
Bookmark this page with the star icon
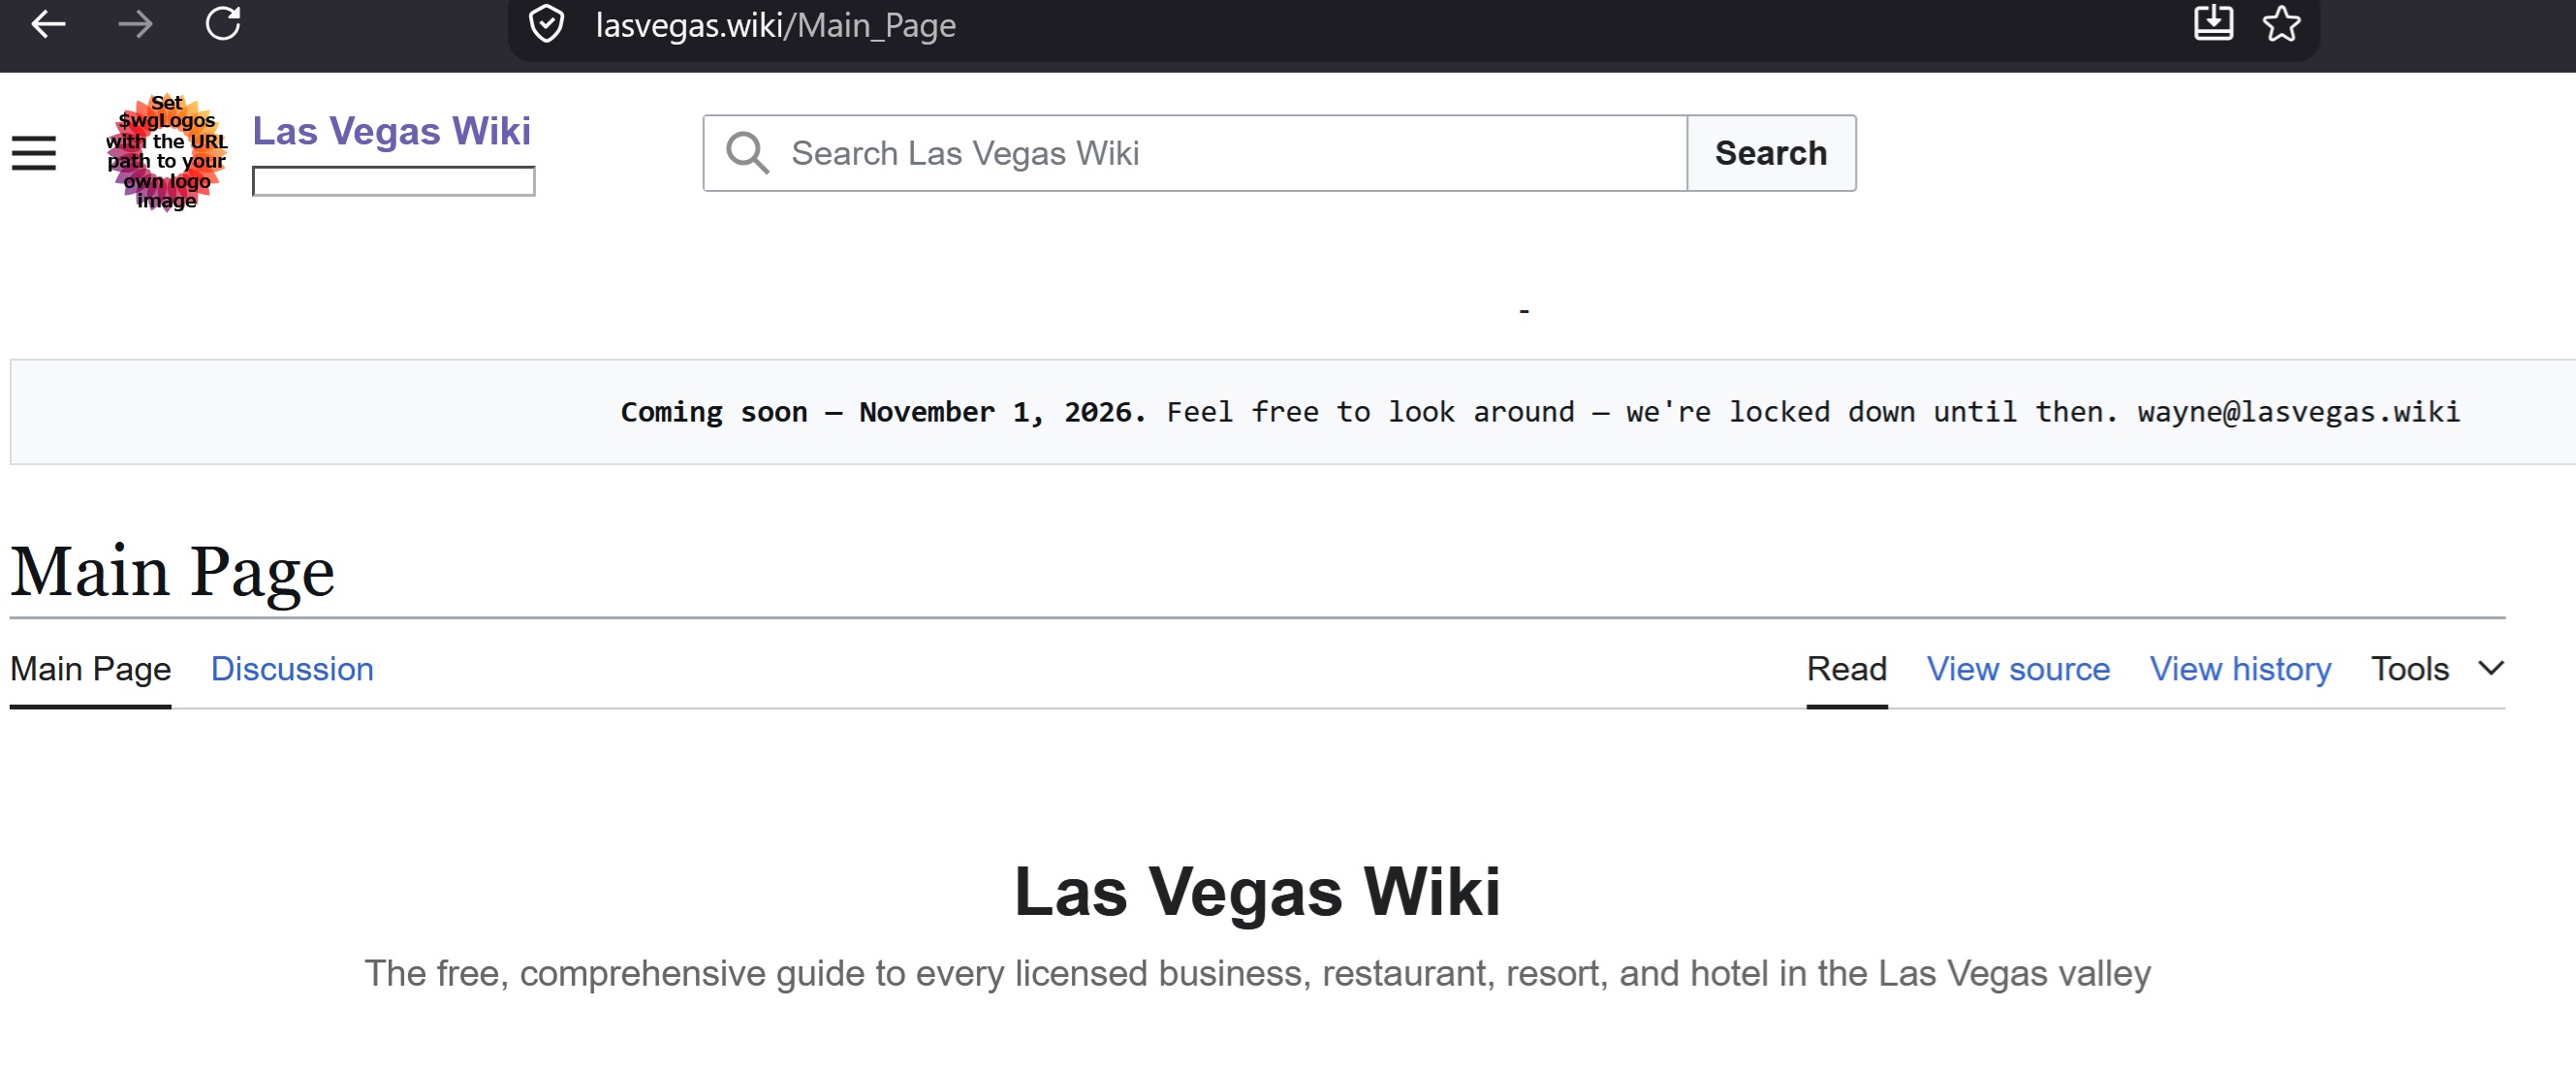pyautogui.click(x=2281, y=23)
